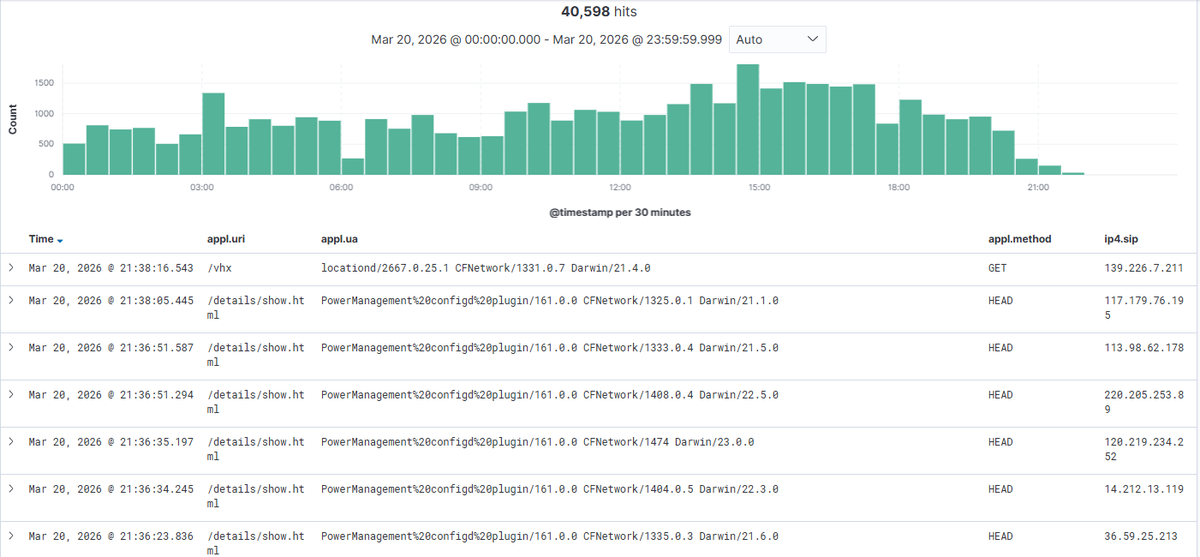Click the tallest histogram bar near 15:00

pos(748,119)
